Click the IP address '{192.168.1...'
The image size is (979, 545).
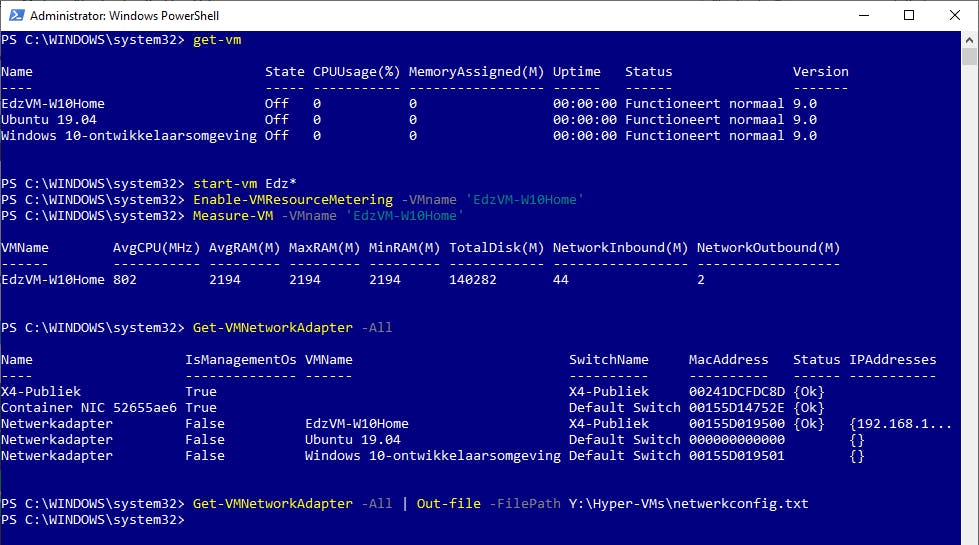coord(900,423)
